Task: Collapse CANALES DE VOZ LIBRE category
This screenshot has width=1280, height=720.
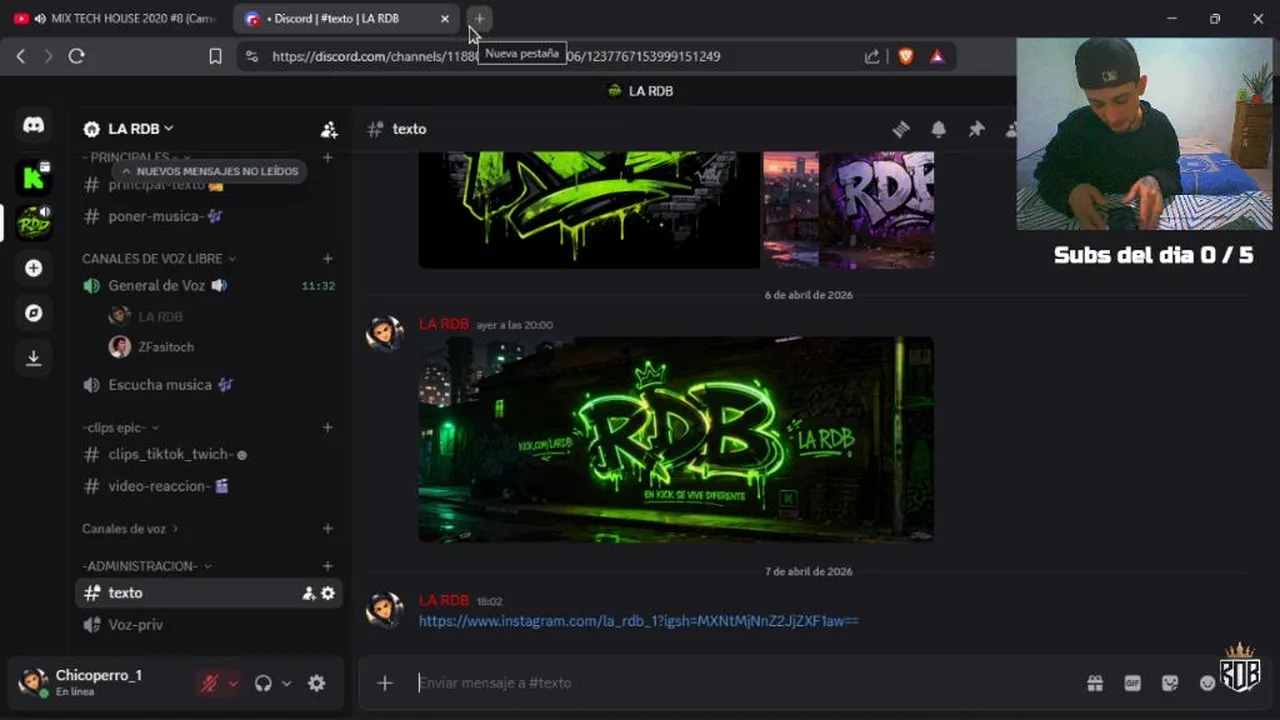Action: click(159, 258)
